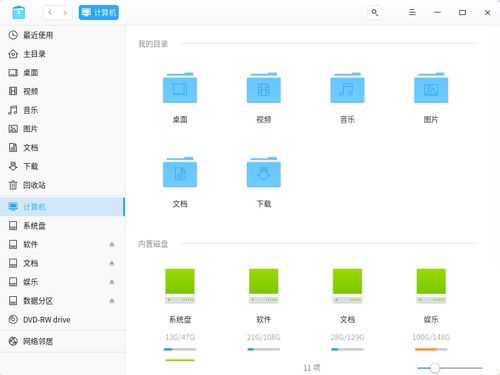Close the file manager window
The height and width of the screenshot is (375, 500).
click(x=487, y=13)
